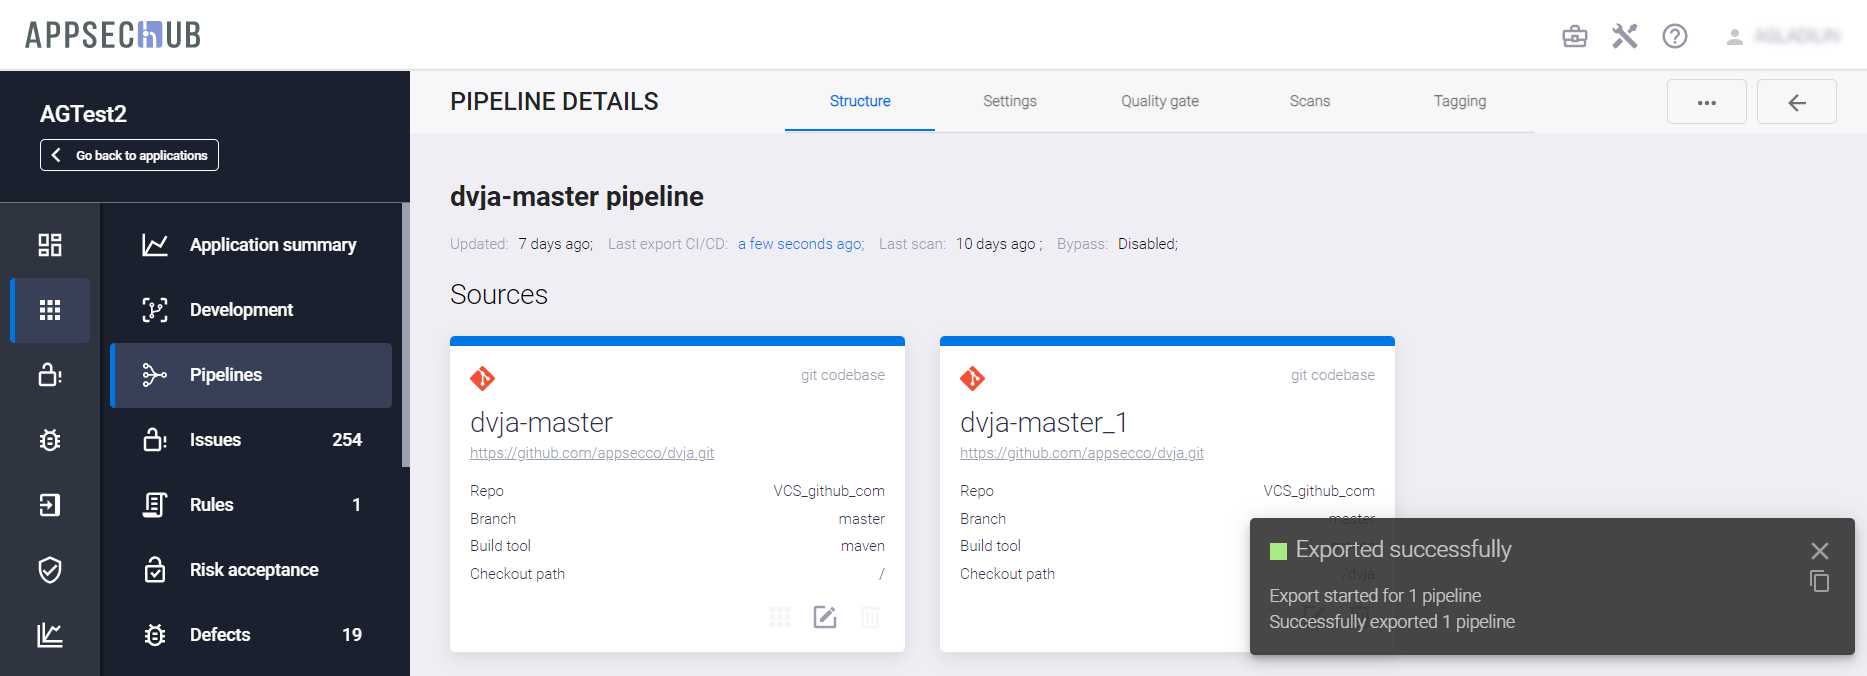Copy the export notification text
1867x676 pixels.
click(x=1819, y=582)
